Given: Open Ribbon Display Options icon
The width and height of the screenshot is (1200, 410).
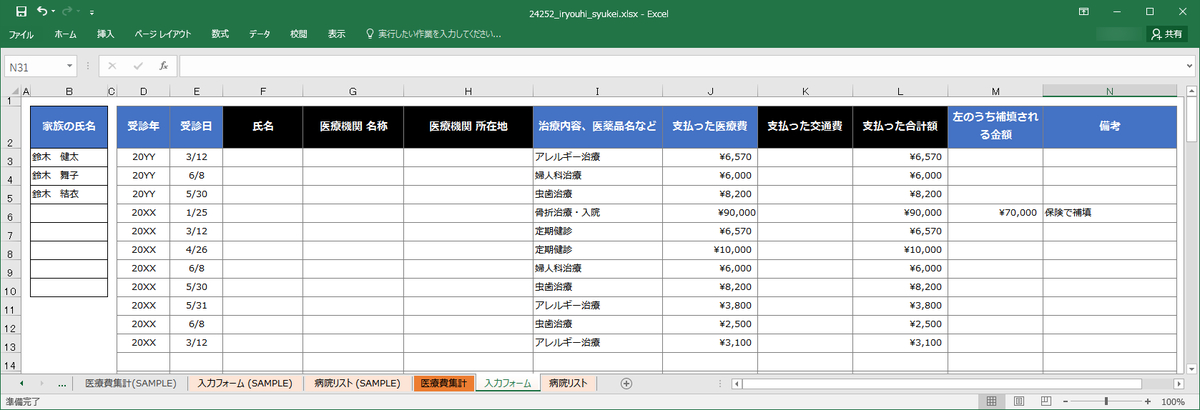Looking at the screenshot, I should [x=1084, y=12].
